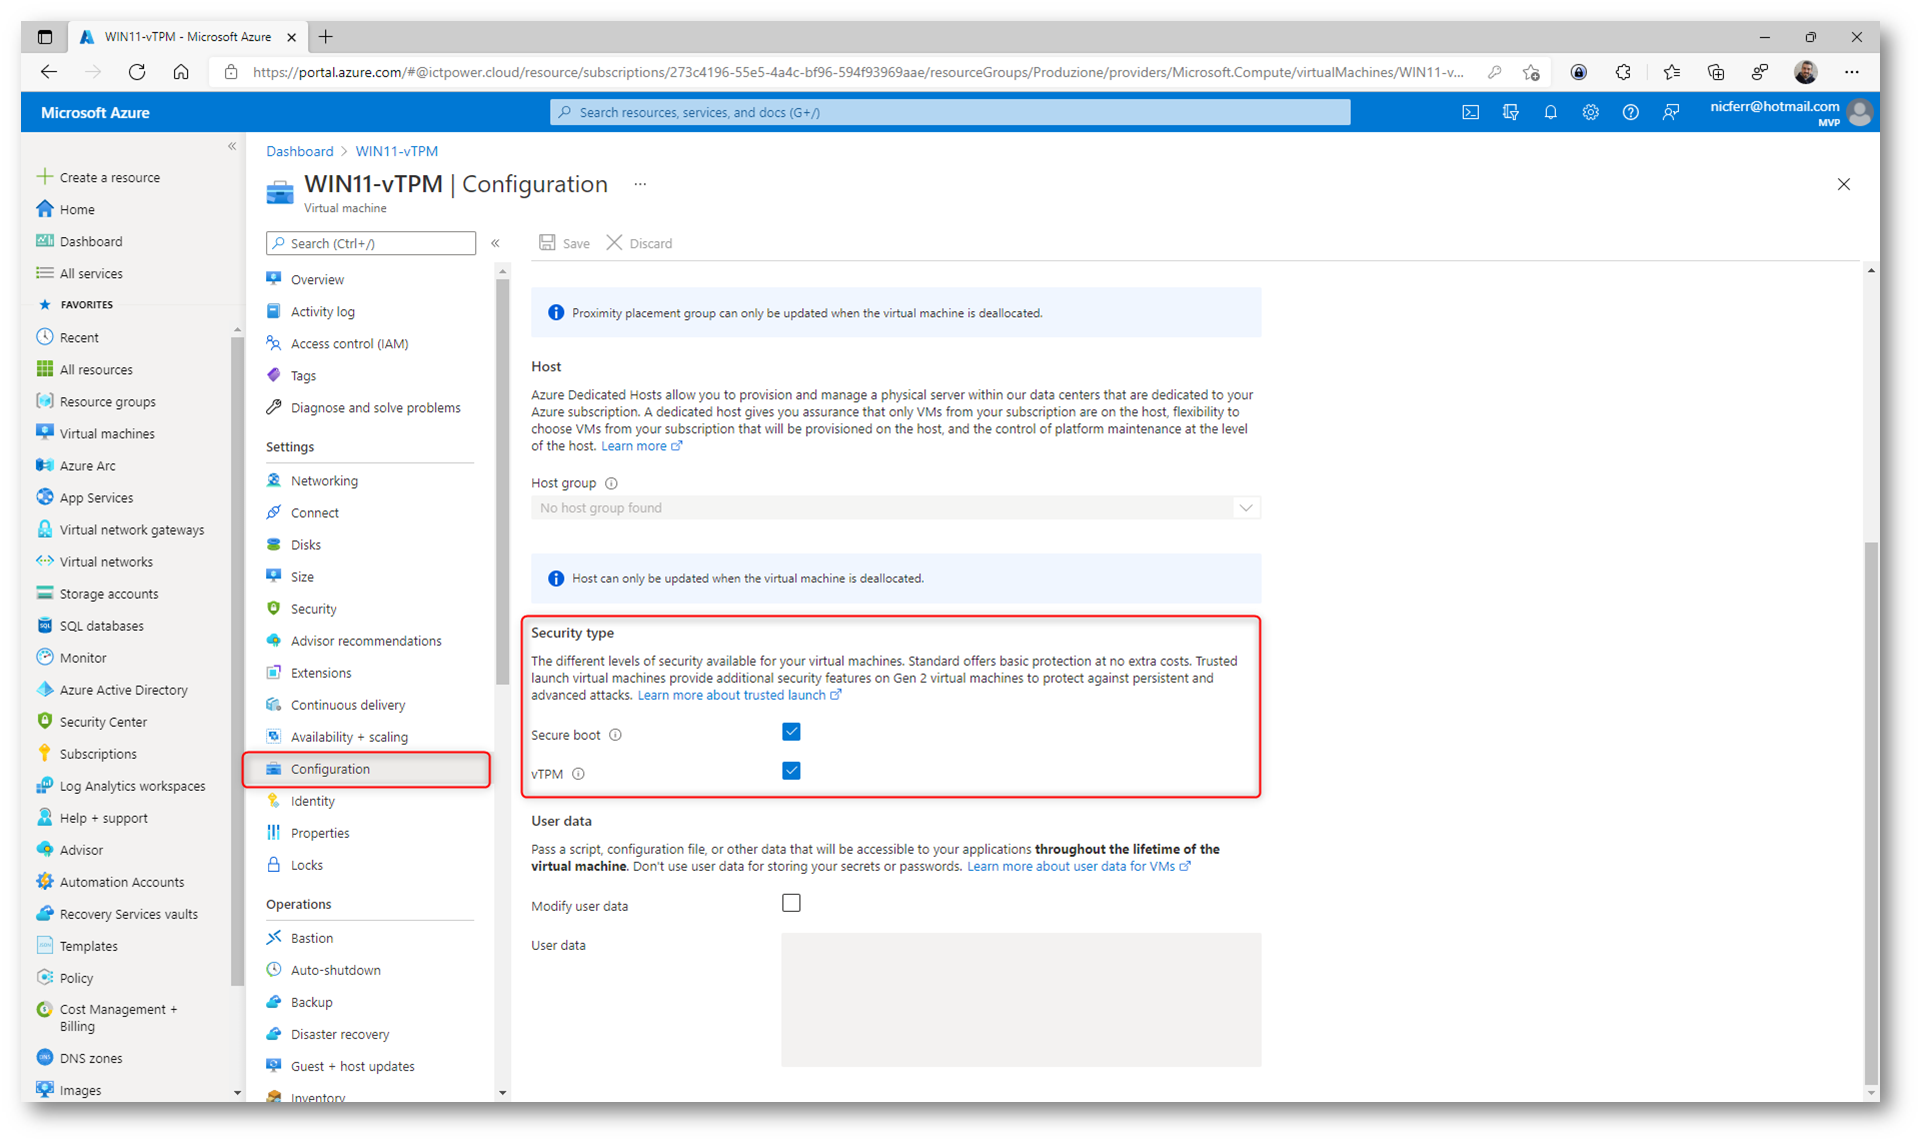Open Bastion under Operations
Screen dimensions: 1922x1144
click(311, 938)
